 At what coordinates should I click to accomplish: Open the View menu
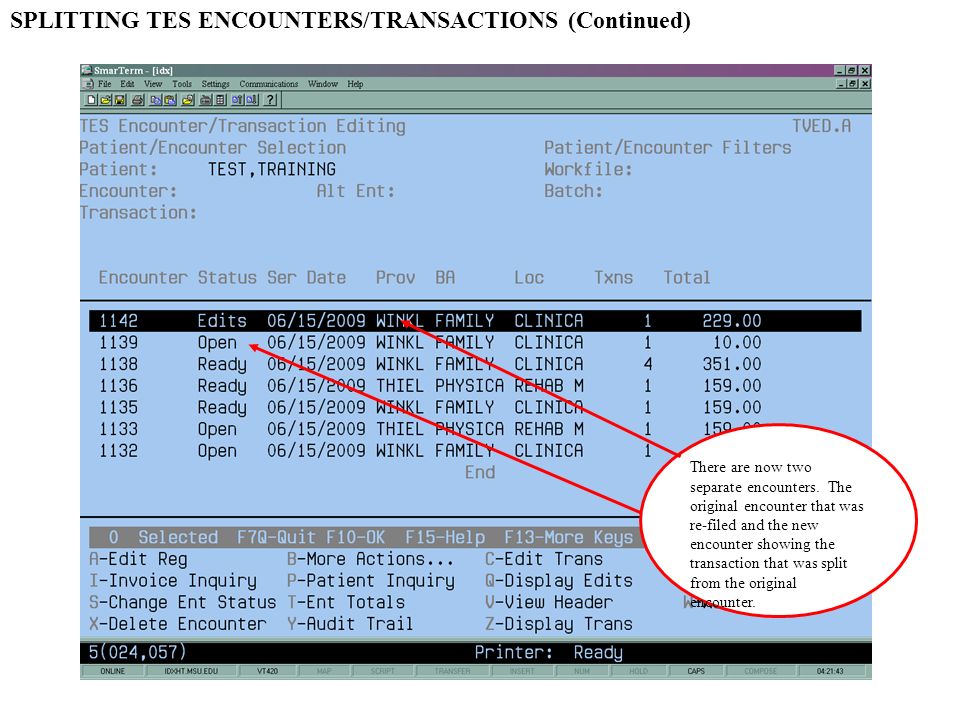[x=153, y=84]
